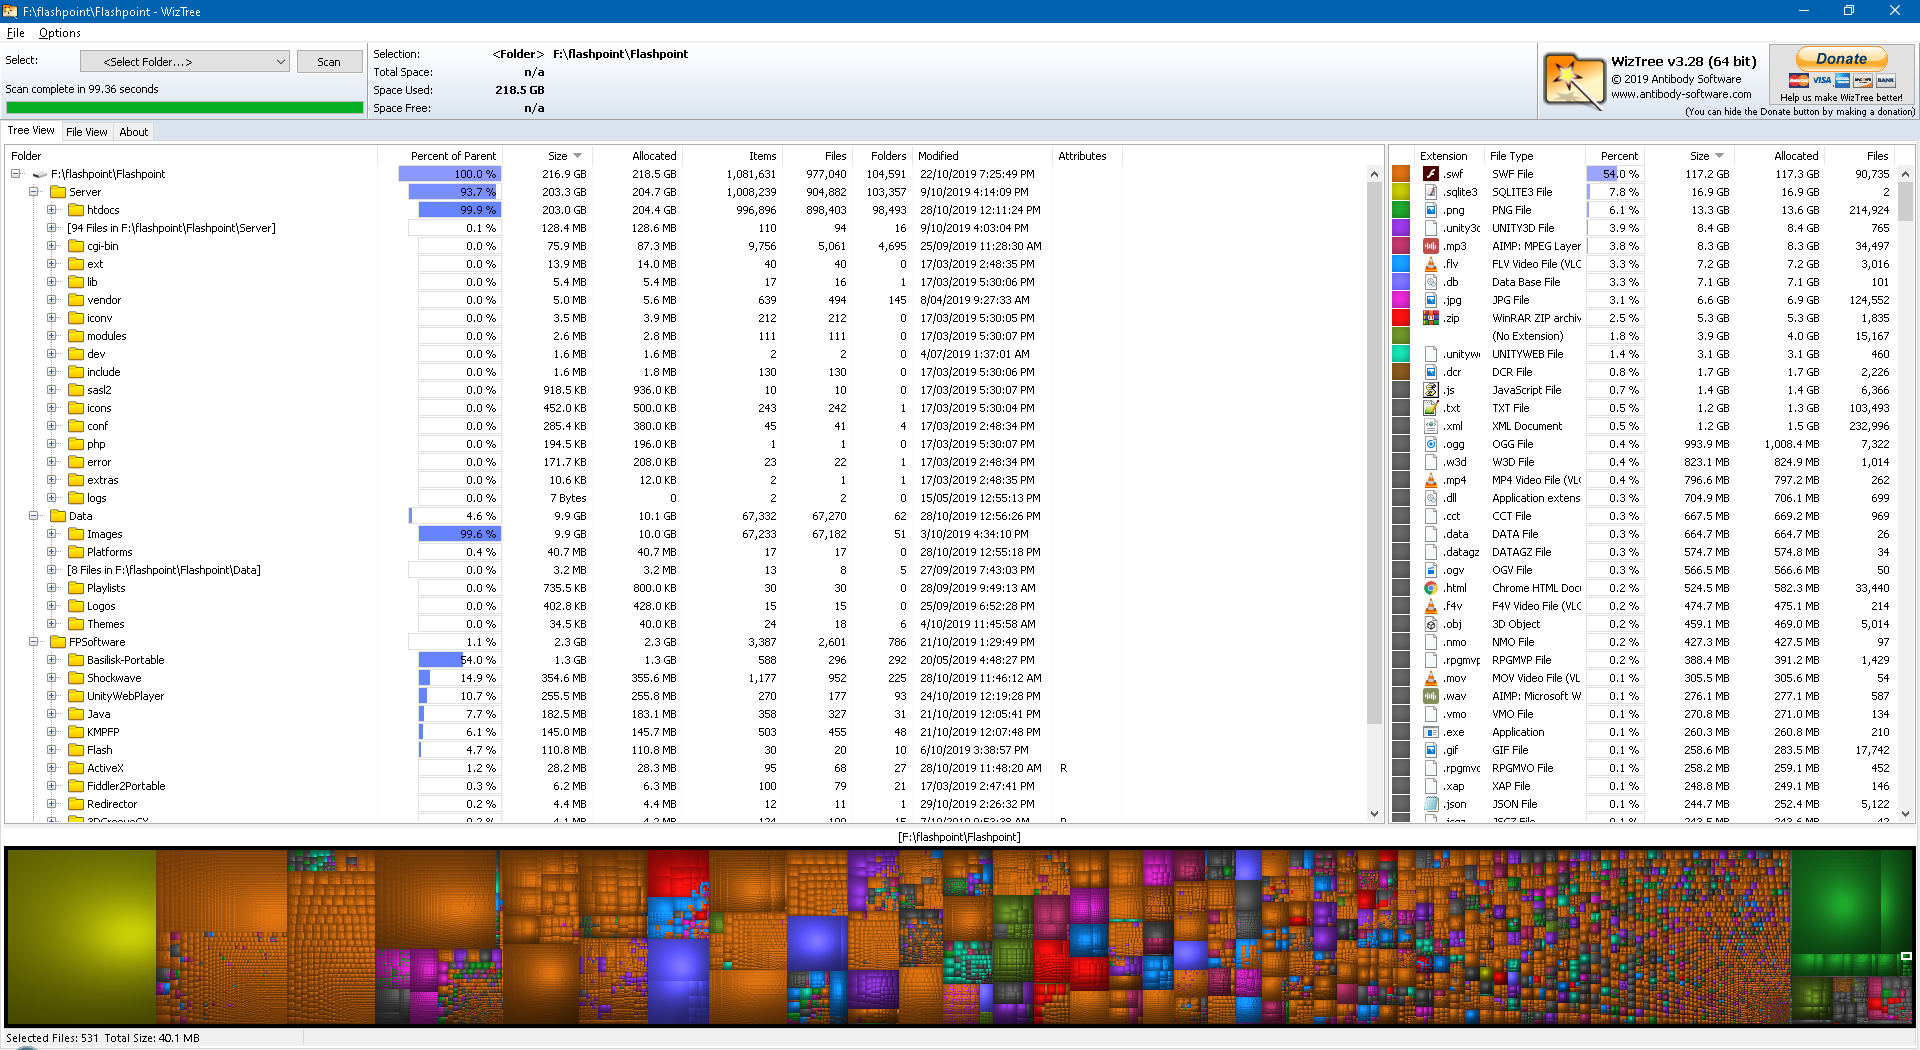
Task: Click the .html Chrome document icon
Action: tap(1431, 588)
